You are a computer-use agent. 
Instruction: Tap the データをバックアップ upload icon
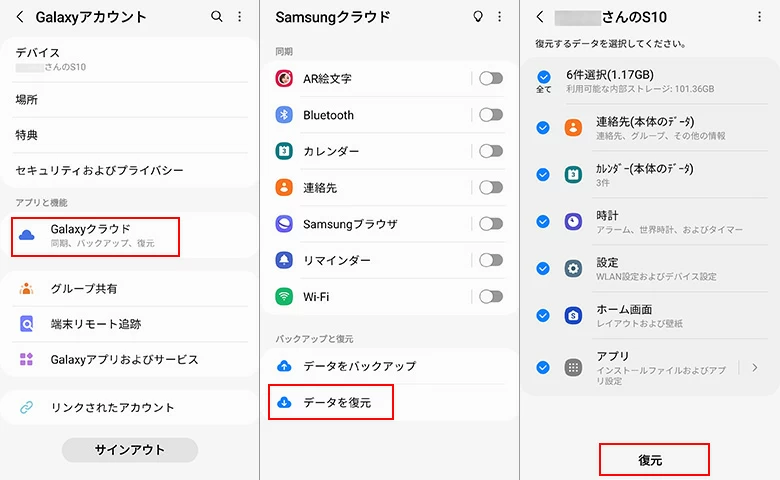click(284, 366)
